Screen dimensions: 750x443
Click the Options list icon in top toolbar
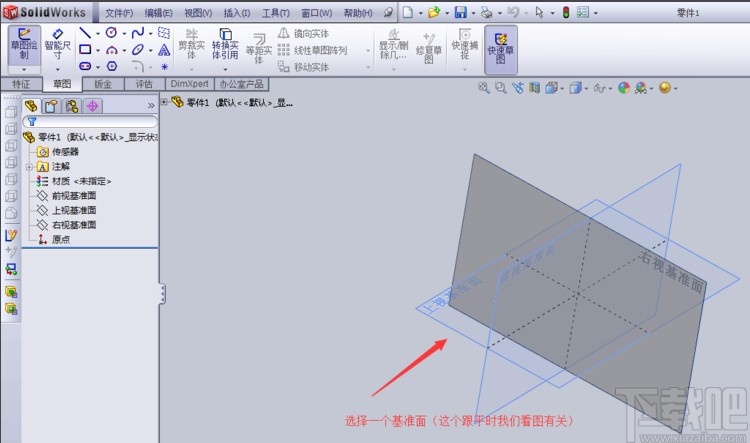pyautogui.click(x=583, y=12)
